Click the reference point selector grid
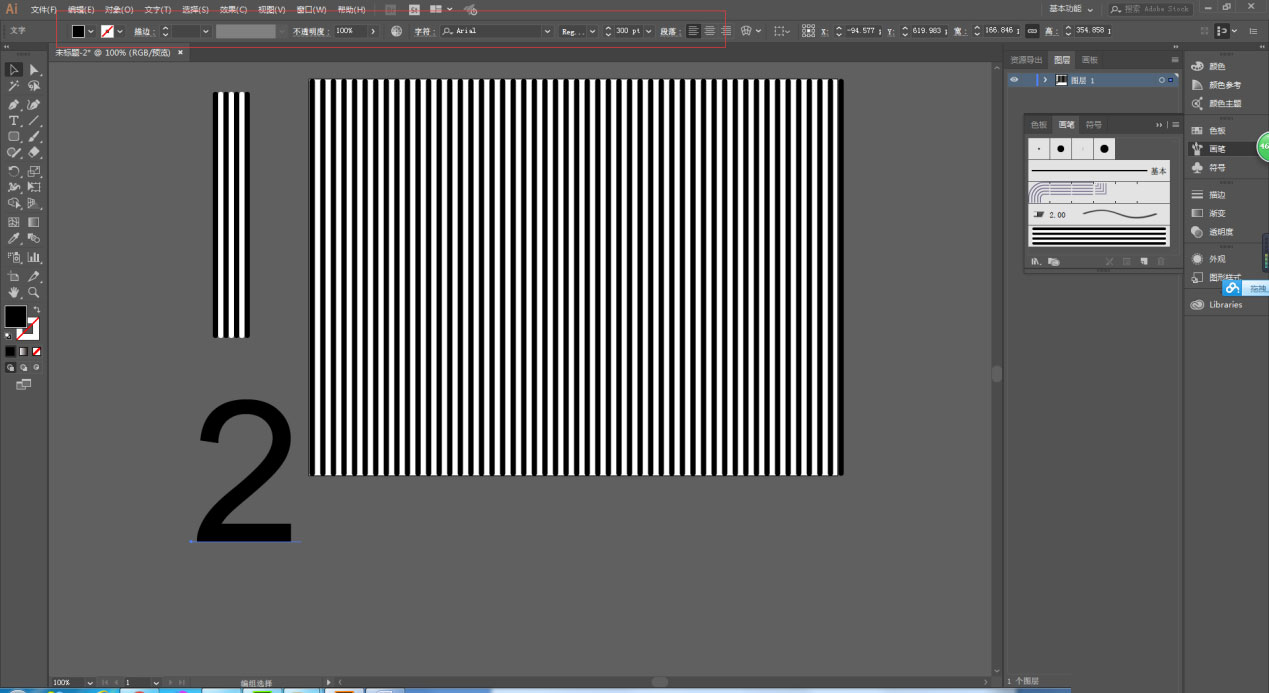Viewport: 1269px width, 693px height. click(808, 31)
